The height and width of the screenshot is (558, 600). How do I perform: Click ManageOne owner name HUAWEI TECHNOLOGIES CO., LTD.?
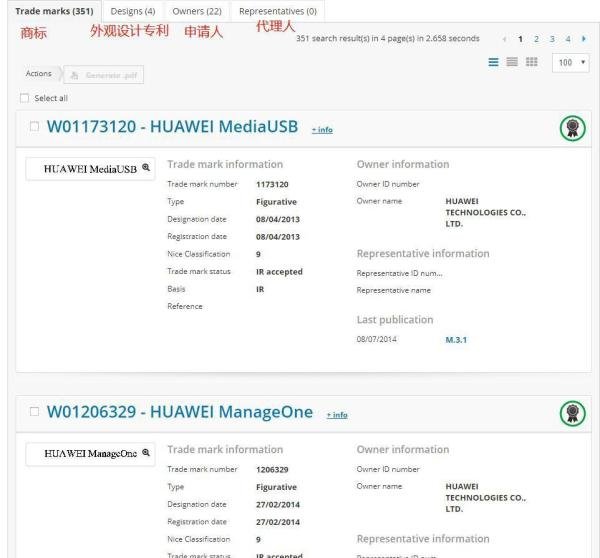[x=486, y=498]
